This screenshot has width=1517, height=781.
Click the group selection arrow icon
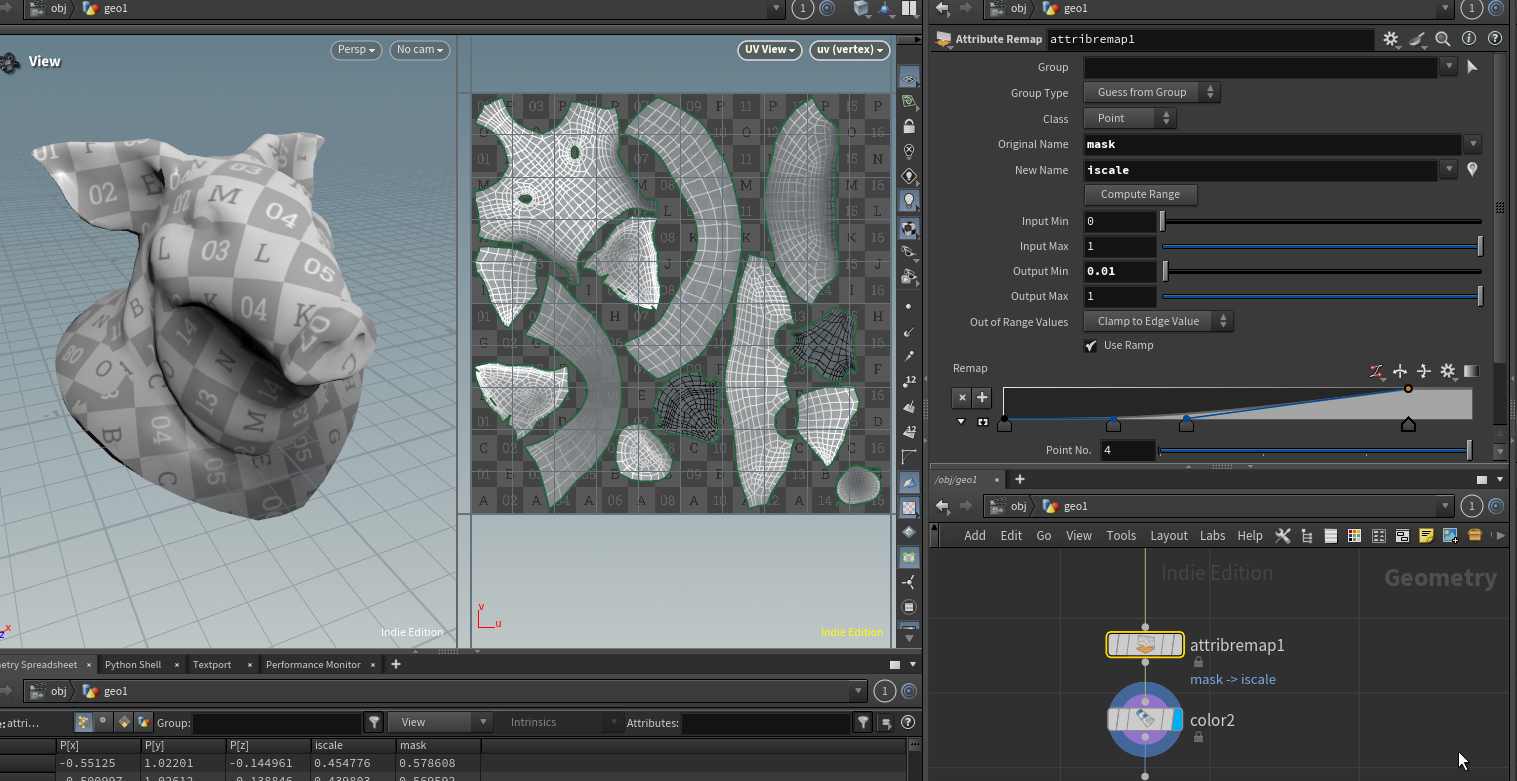click(1472, 67)
